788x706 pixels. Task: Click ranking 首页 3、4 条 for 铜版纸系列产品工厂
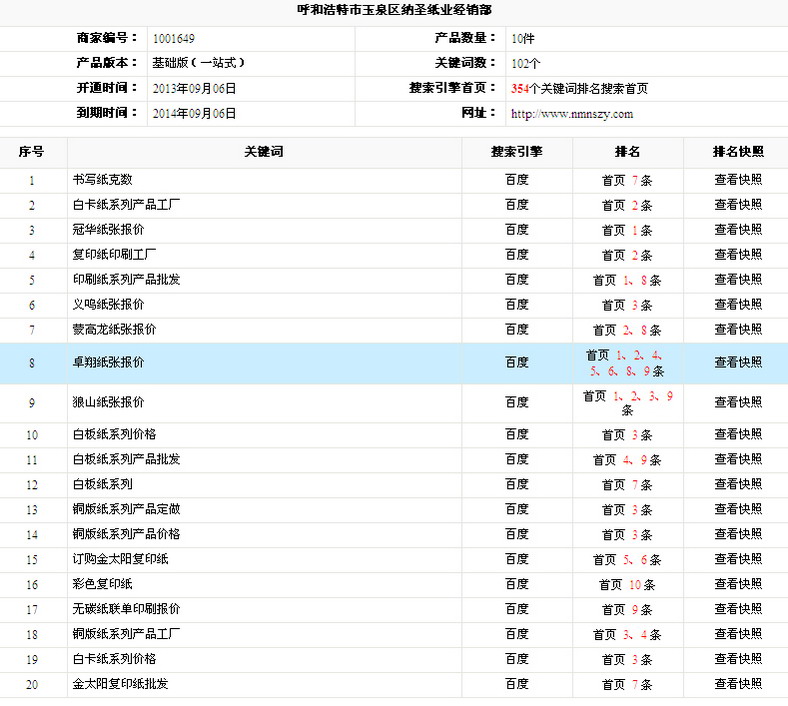[x=627, y=634]
